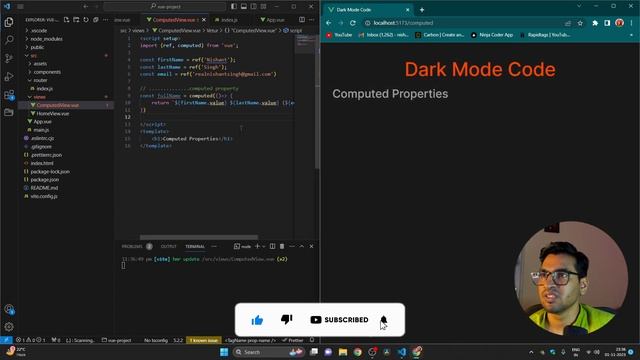The width and height of the screenshot is (640, 360).
Task: Open the Accounts menu in activity bar
Action: [x=9, y=309]
